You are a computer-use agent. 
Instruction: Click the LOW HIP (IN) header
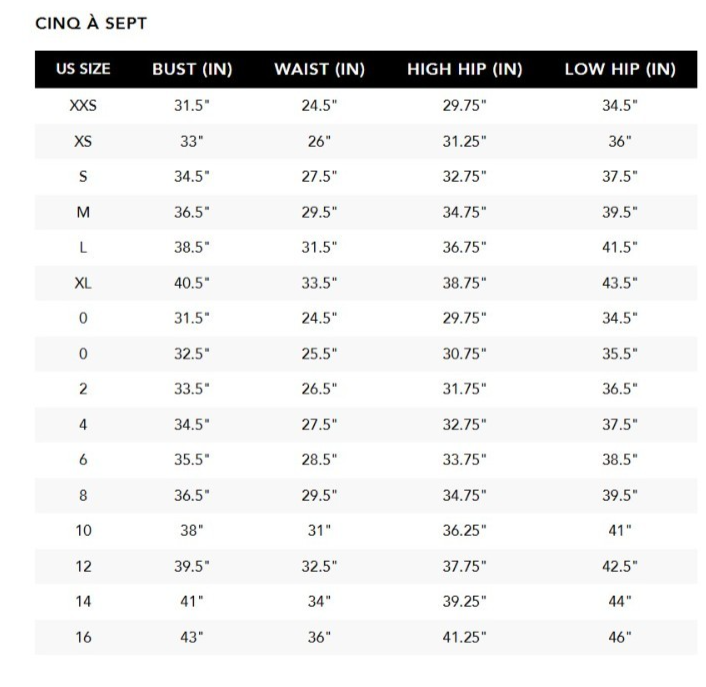tap(620, 70)
